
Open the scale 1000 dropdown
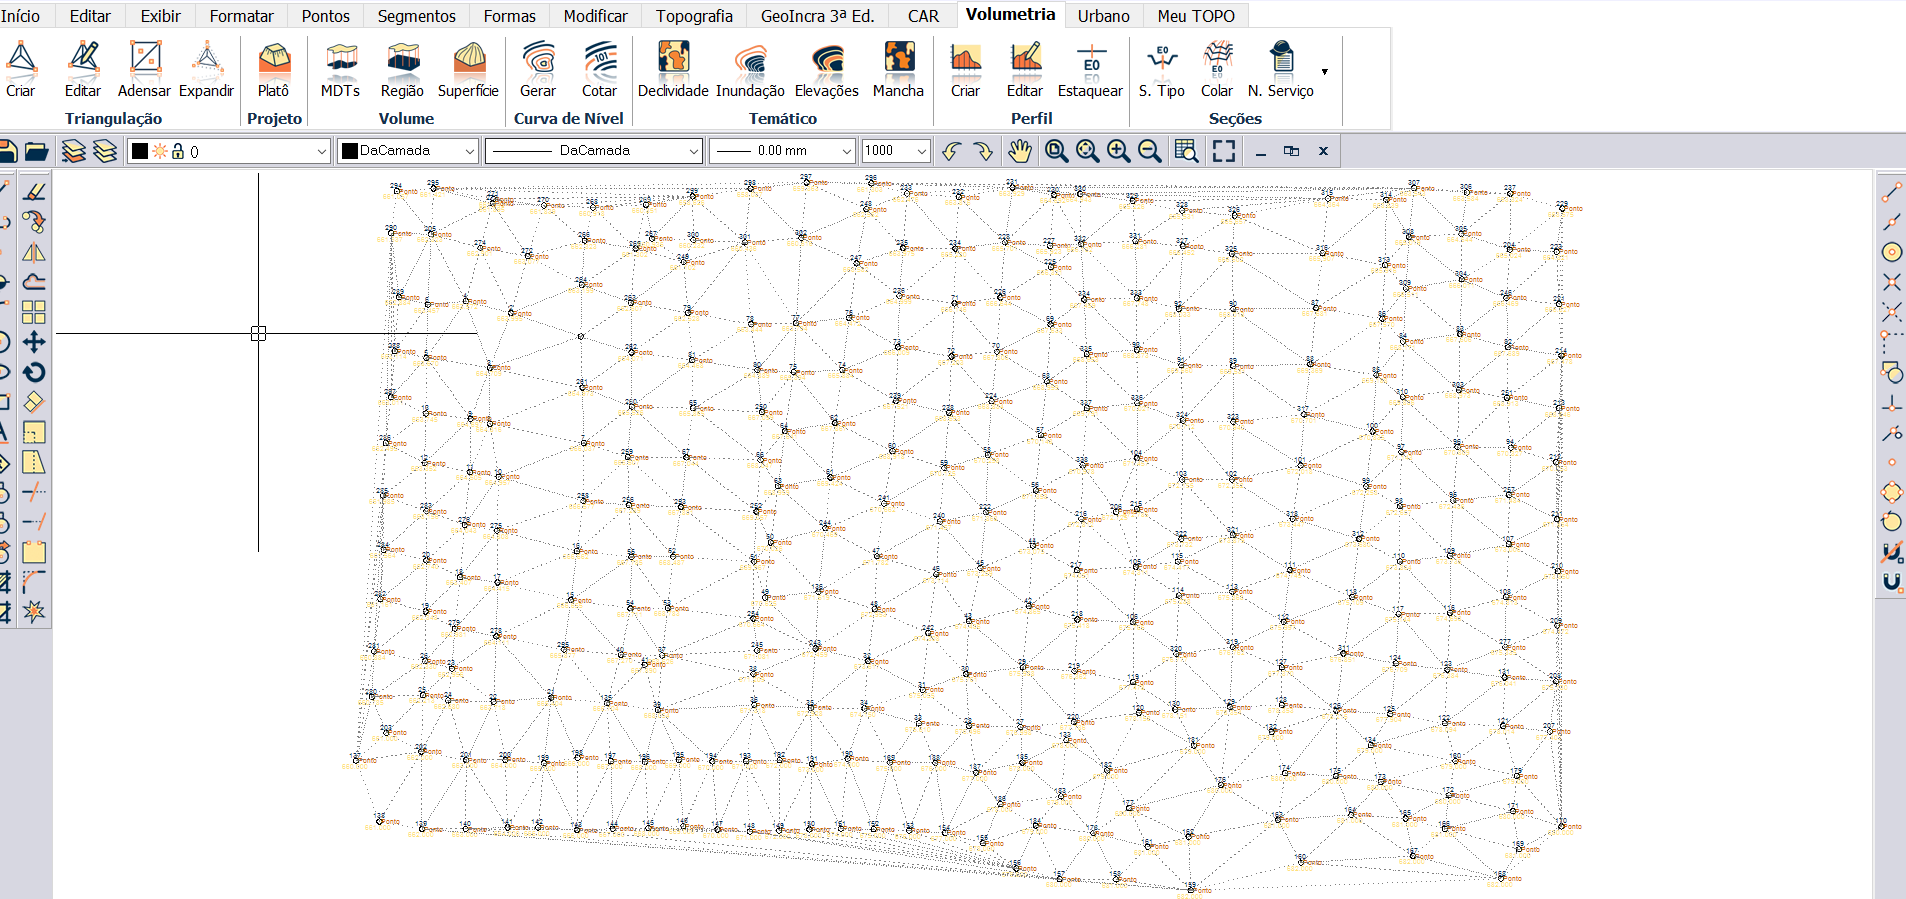(921, 151)
